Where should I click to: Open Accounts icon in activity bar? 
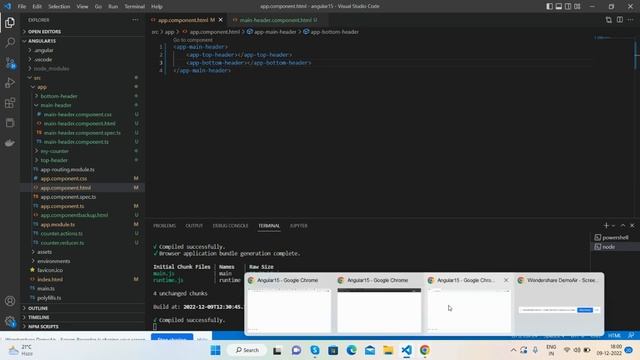coord(10,301)
